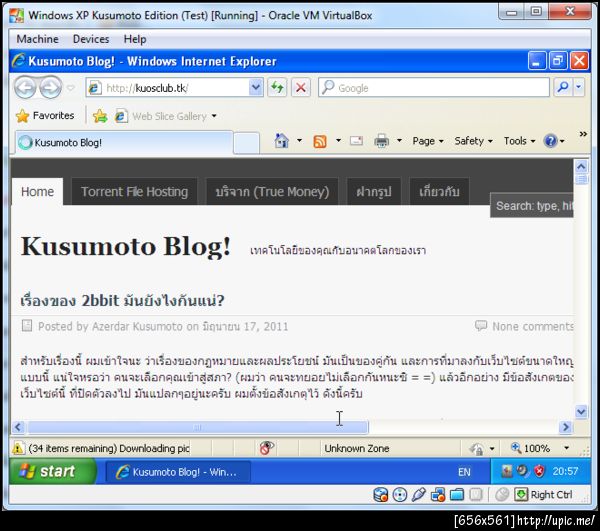Open the Favorites star button
Image resolution: width=600 pixels, height=531 pixels.
click(x=45, y=116)
